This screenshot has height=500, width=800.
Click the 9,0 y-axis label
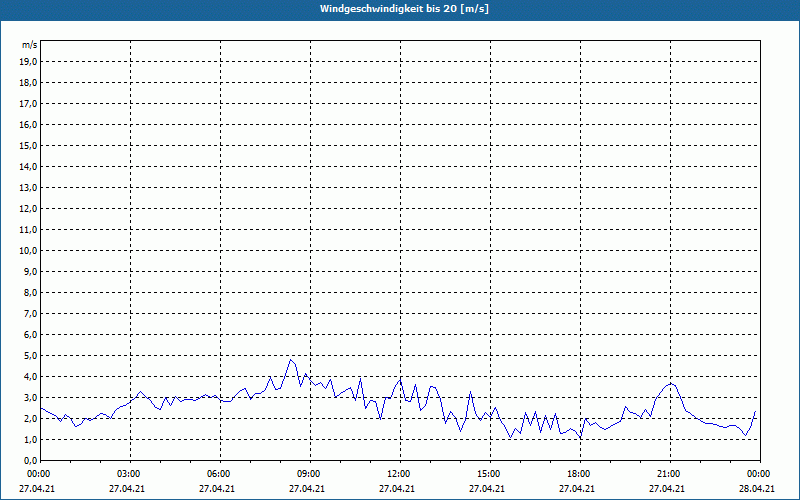point(31,271)
